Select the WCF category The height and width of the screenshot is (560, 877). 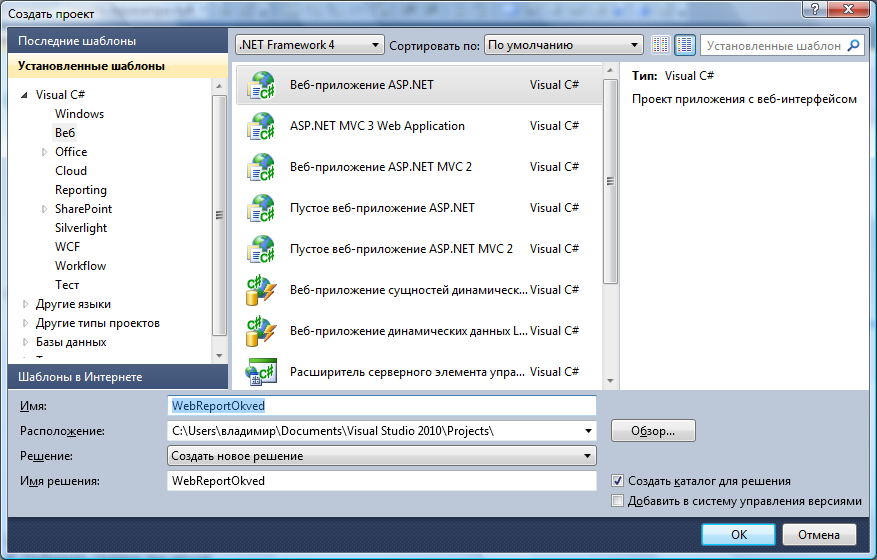tap(68, 247)
